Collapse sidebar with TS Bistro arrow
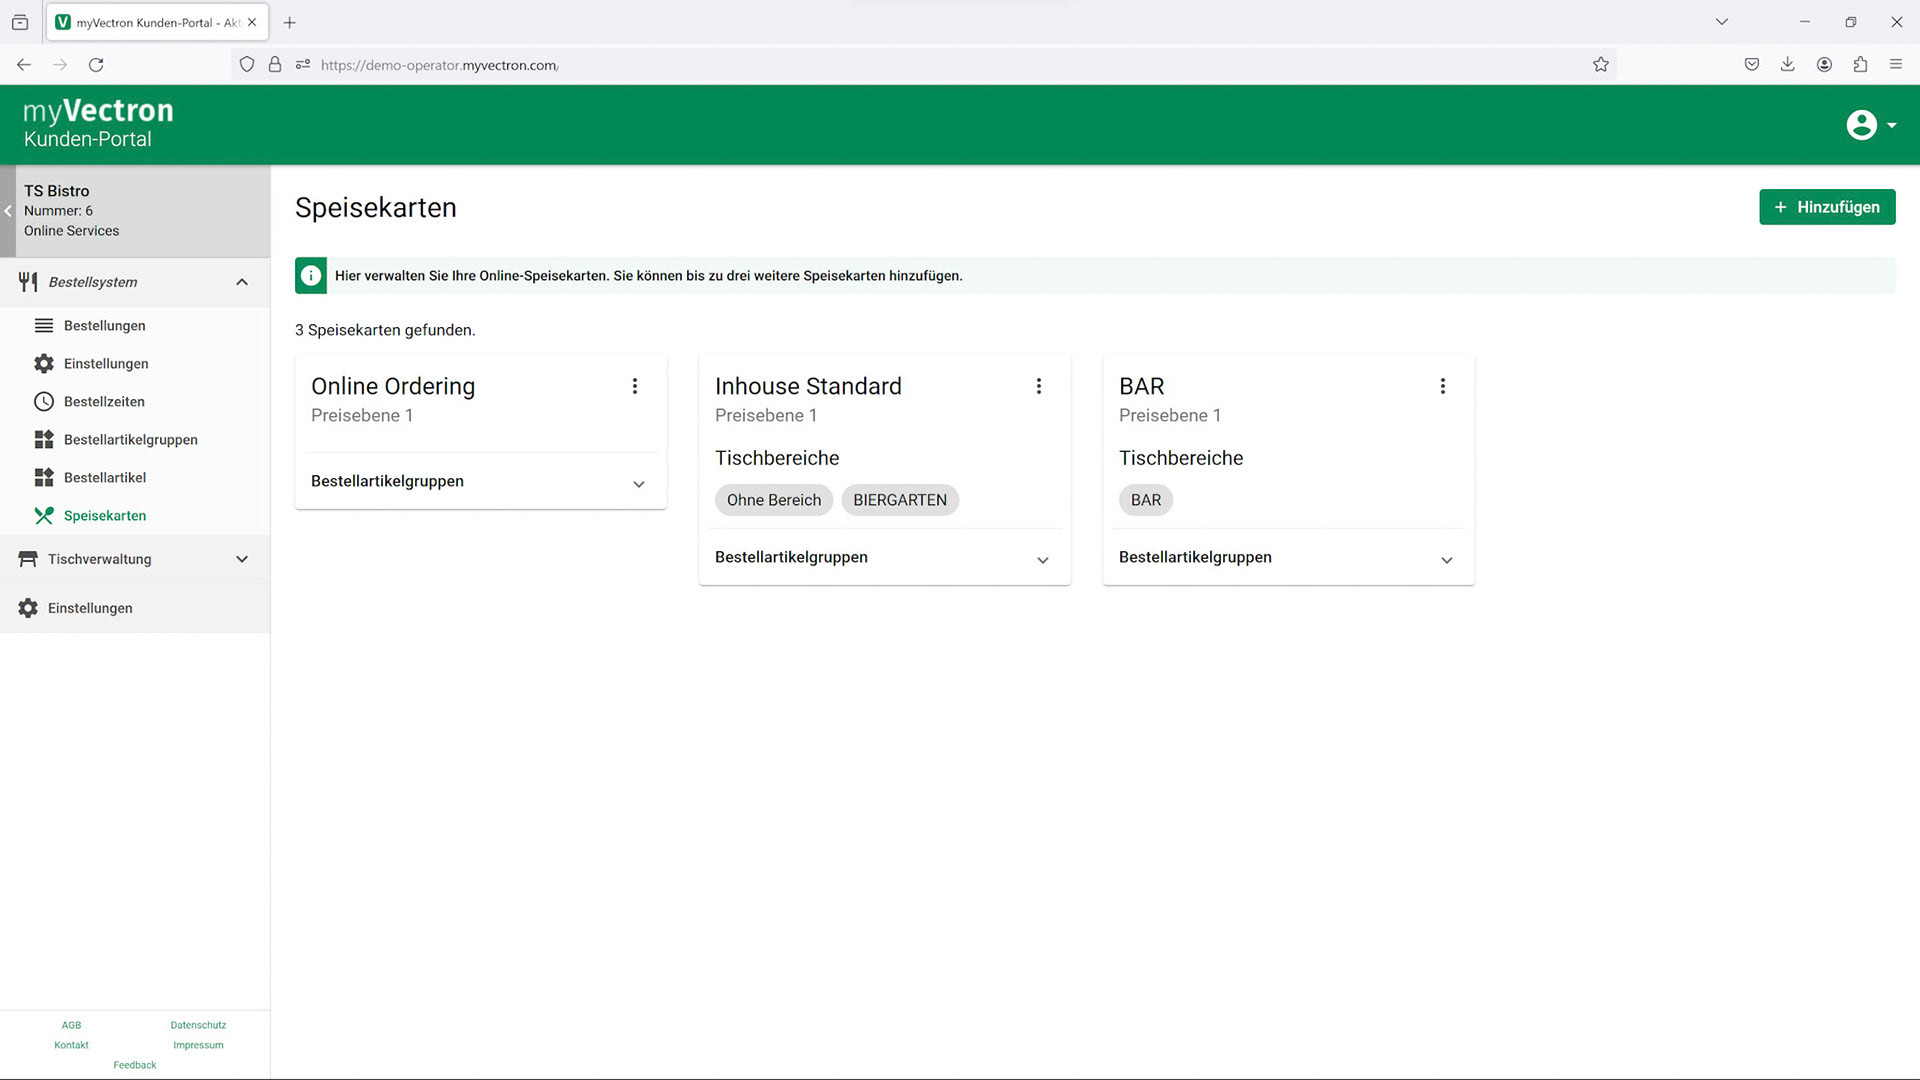 pyautogui.click(x=8, y=211)
